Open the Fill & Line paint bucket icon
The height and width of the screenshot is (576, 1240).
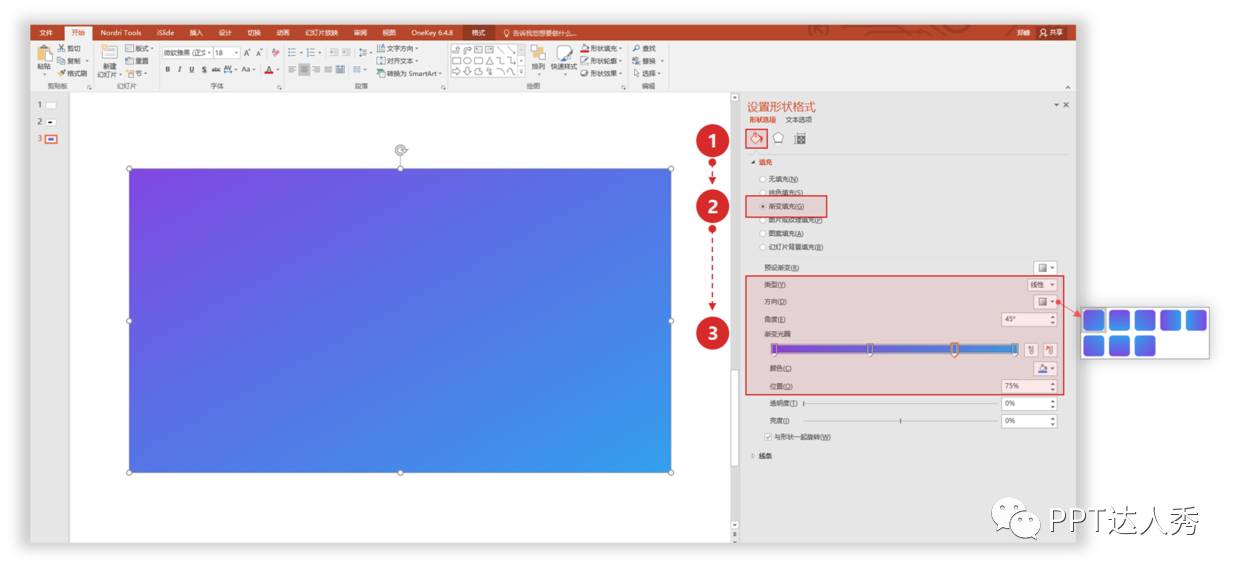click(x=757, y=138)
